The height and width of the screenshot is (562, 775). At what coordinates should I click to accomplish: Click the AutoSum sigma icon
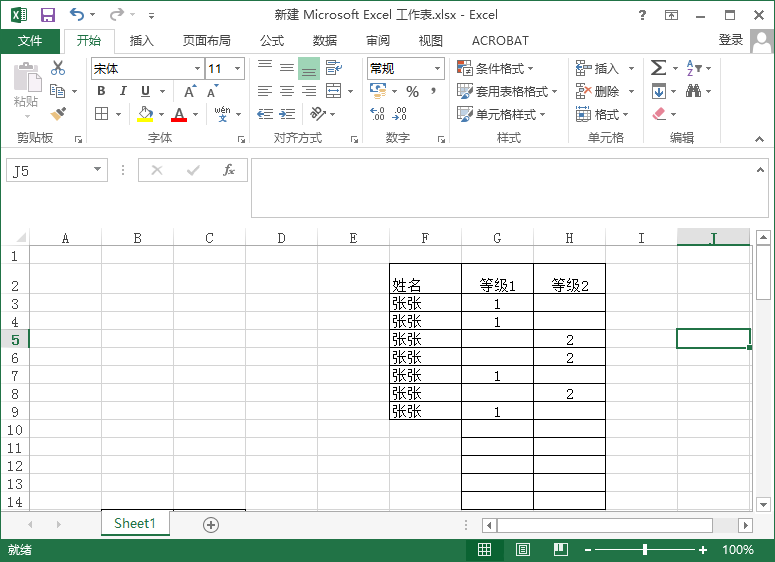658,68
